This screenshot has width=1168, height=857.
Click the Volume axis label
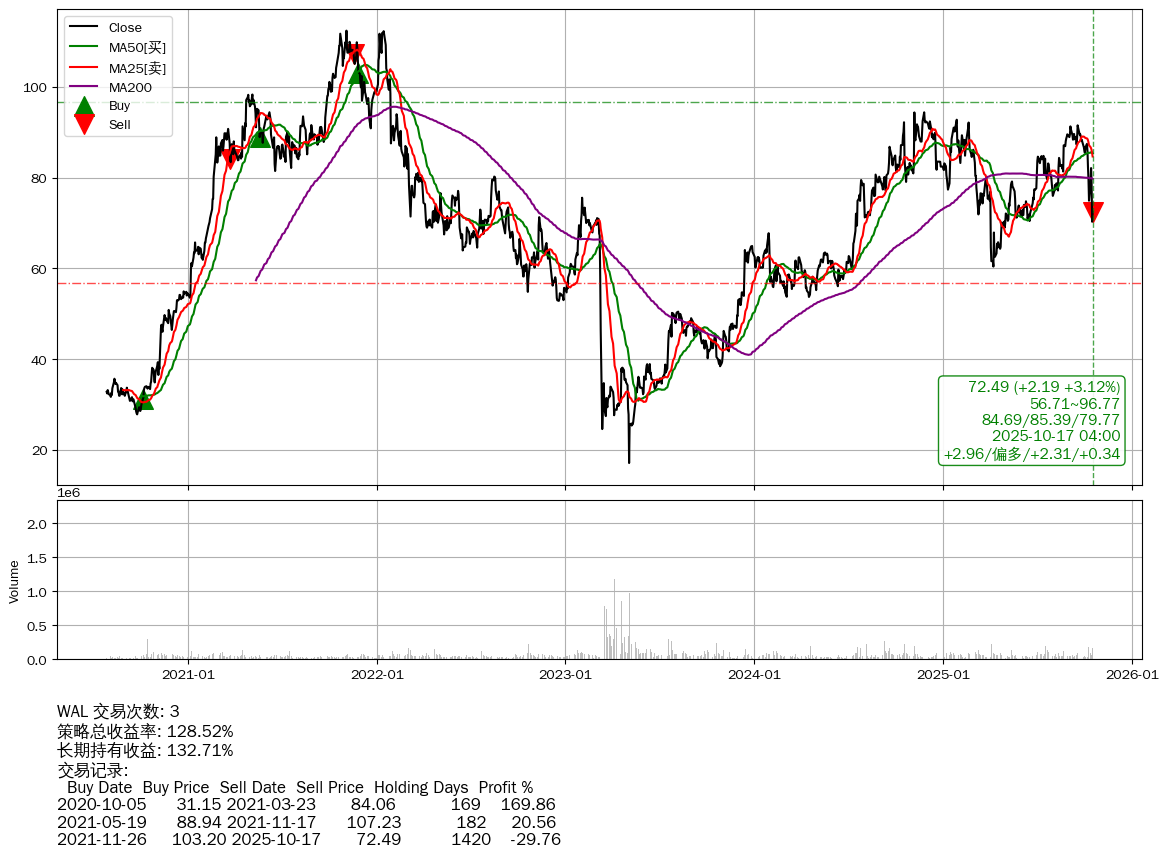[14, 581]
